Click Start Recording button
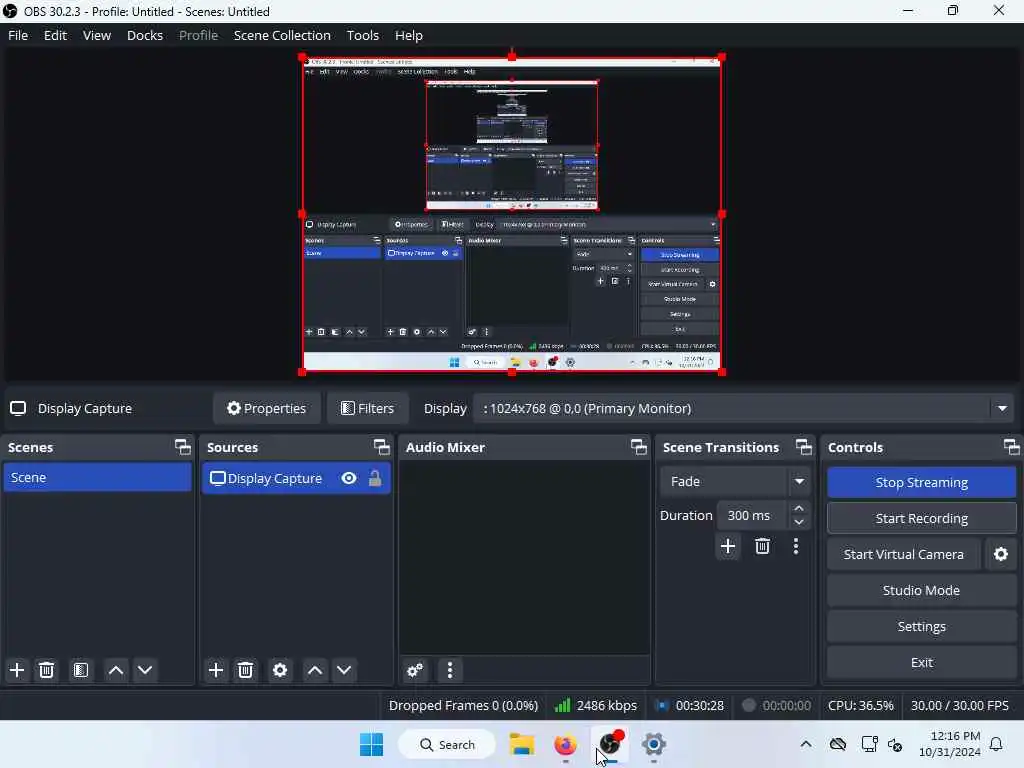The width and height of the screenshot is (1024, 768). 921,519
